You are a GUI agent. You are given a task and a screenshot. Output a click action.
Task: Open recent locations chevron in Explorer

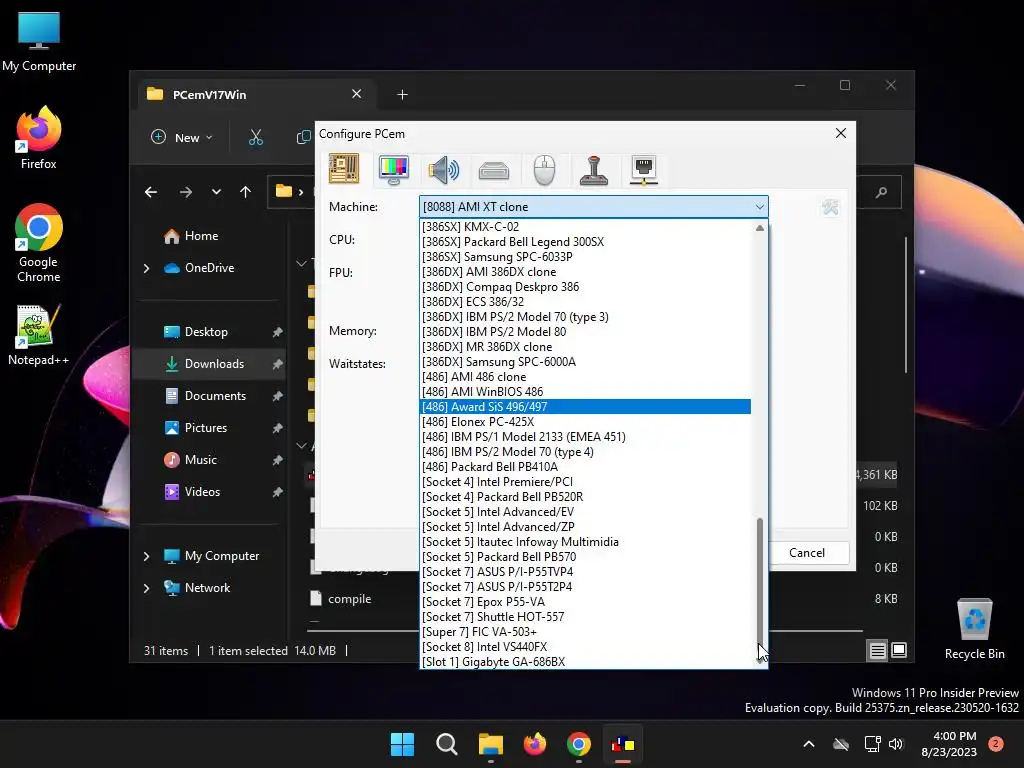click(216, 192)
